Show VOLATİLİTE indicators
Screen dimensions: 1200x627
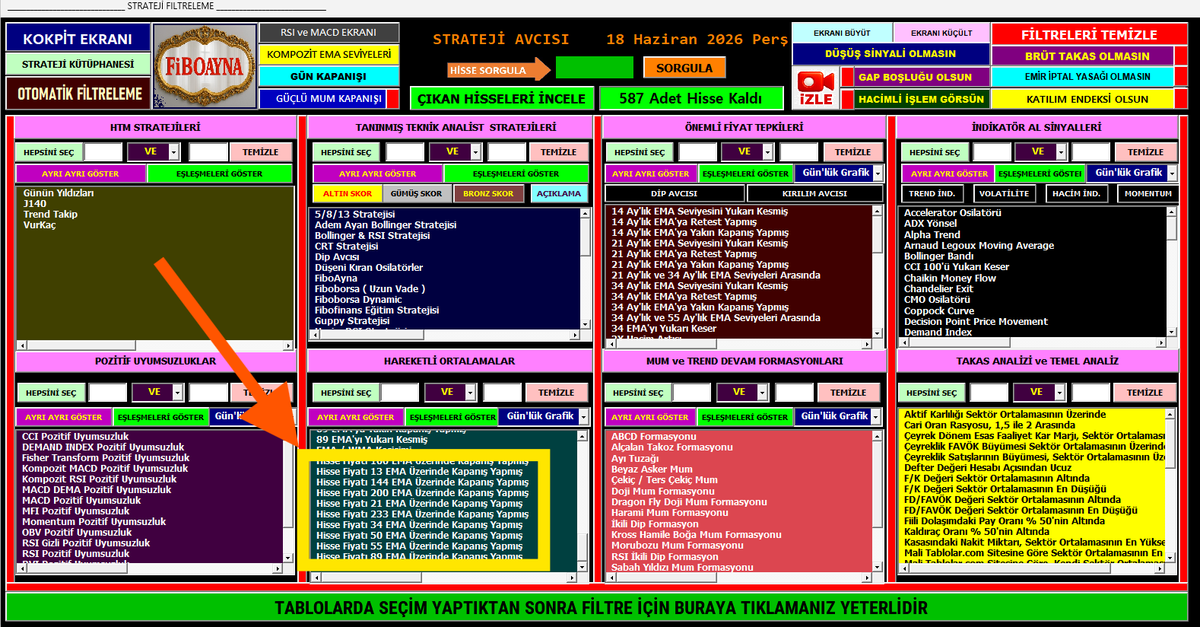click(x=1004, y=194)
